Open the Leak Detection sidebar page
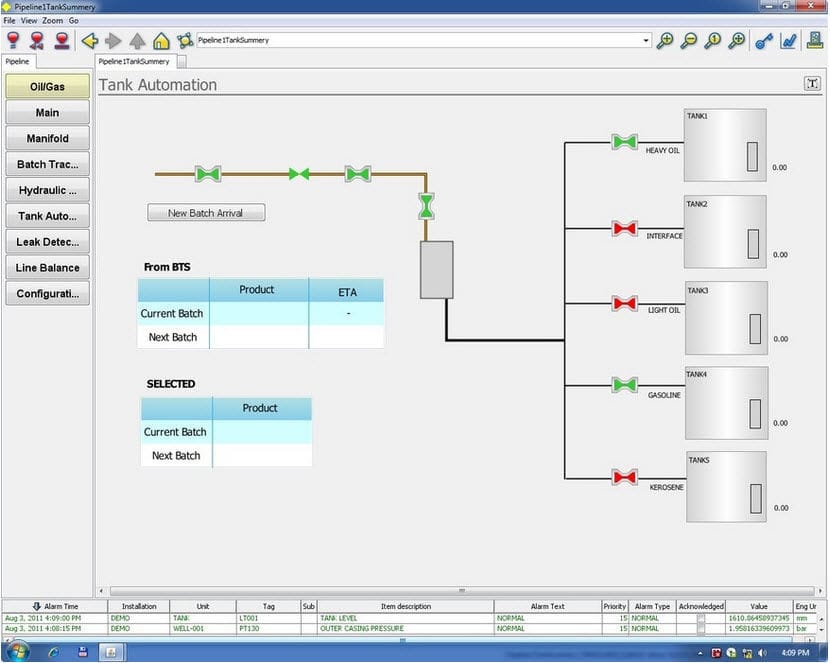The width and height of the screenshot is (830, 663). click(x=47, y=241)
